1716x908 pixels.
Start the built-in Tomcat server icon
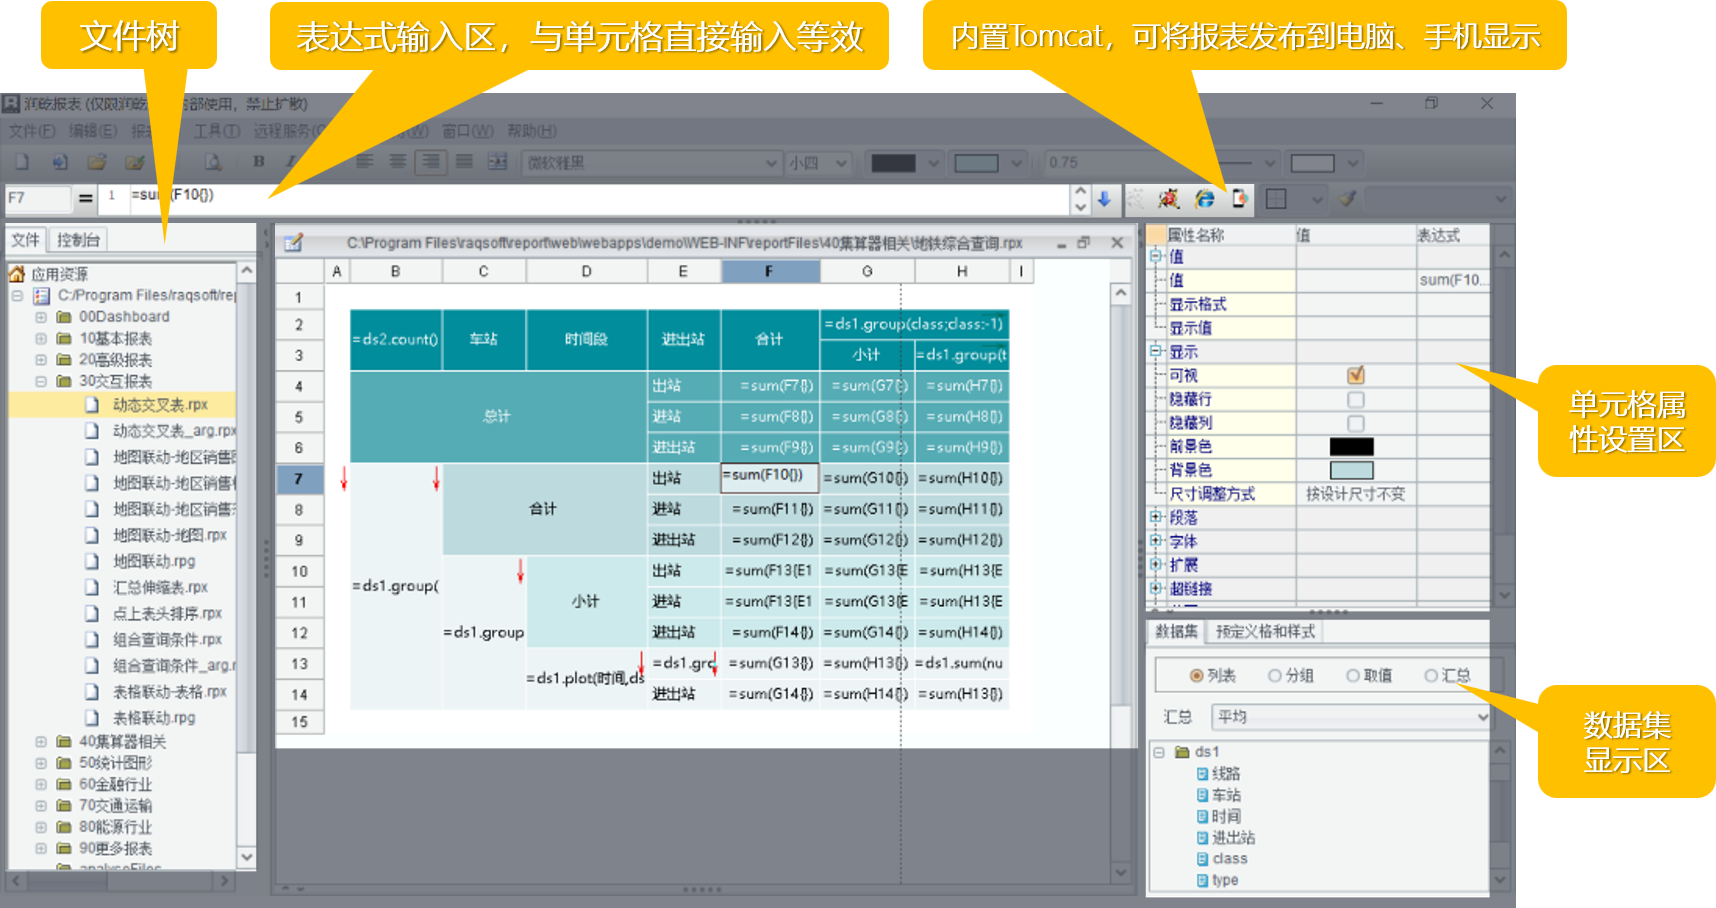click(1168, 199)
